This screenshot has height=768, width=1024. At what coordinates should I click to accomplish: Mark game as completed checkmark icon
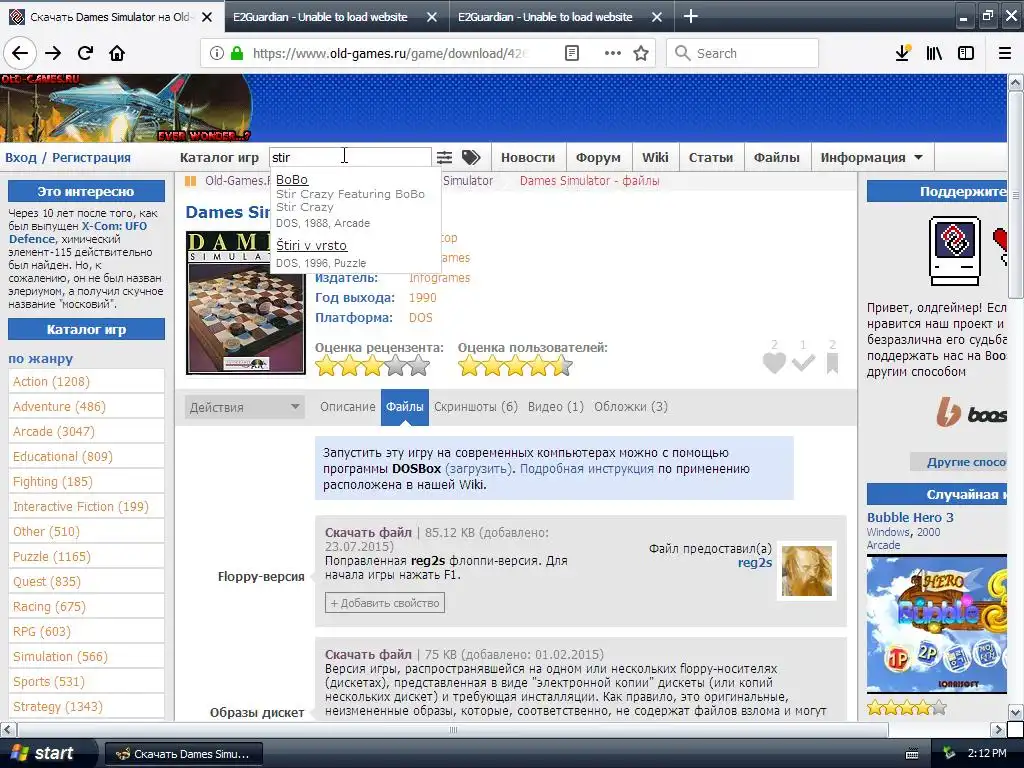coord(803,362)
